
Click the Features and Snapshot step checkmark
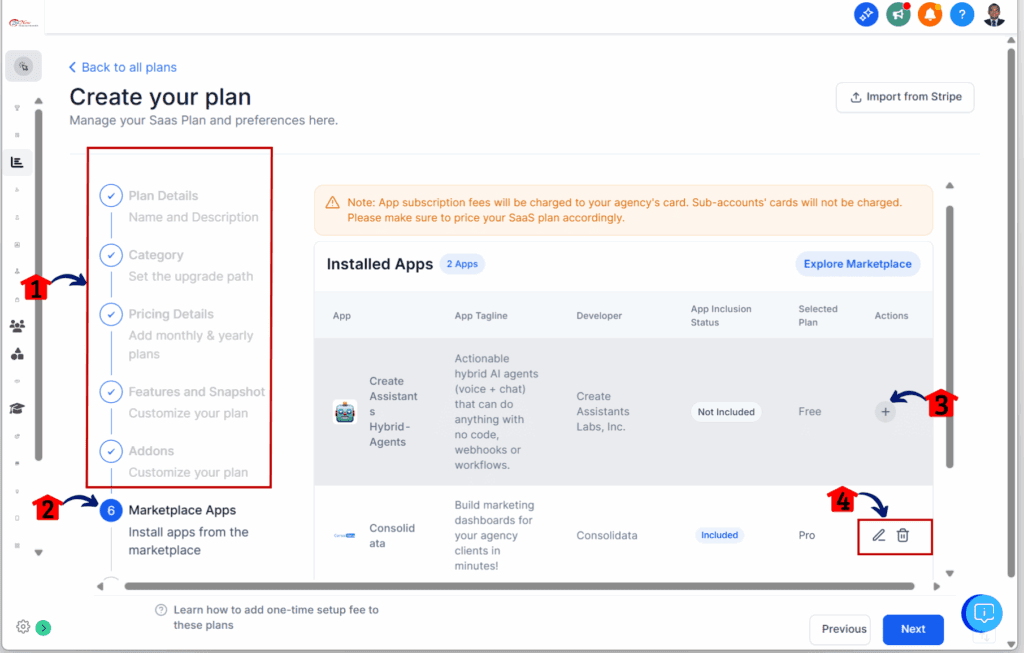pos(111,392)
